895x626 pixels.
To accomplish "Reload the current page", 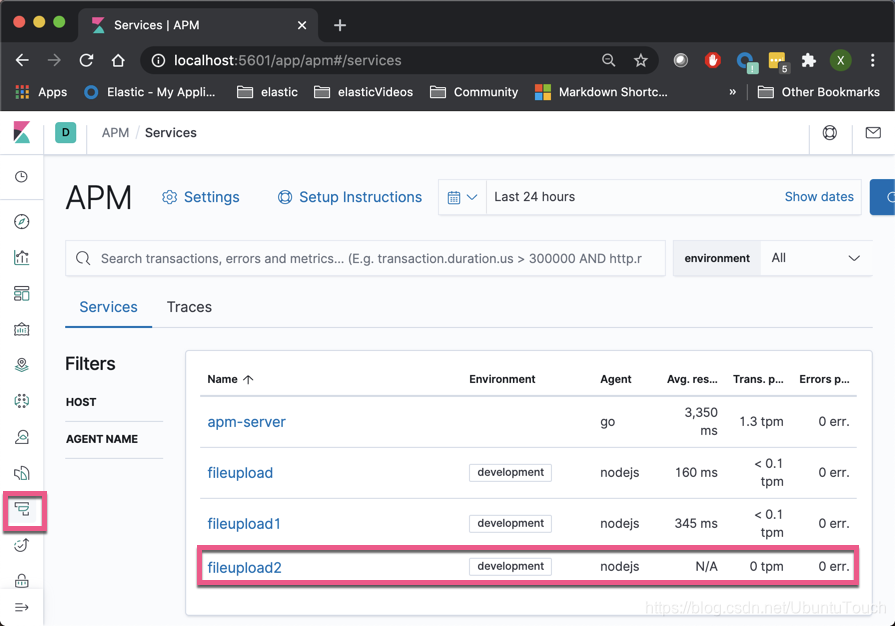I will point(86,60).
